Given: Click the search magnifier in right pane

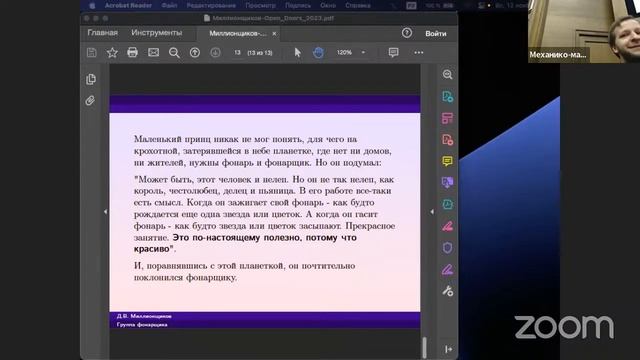Looking at the screenshot, I should 447,74.
